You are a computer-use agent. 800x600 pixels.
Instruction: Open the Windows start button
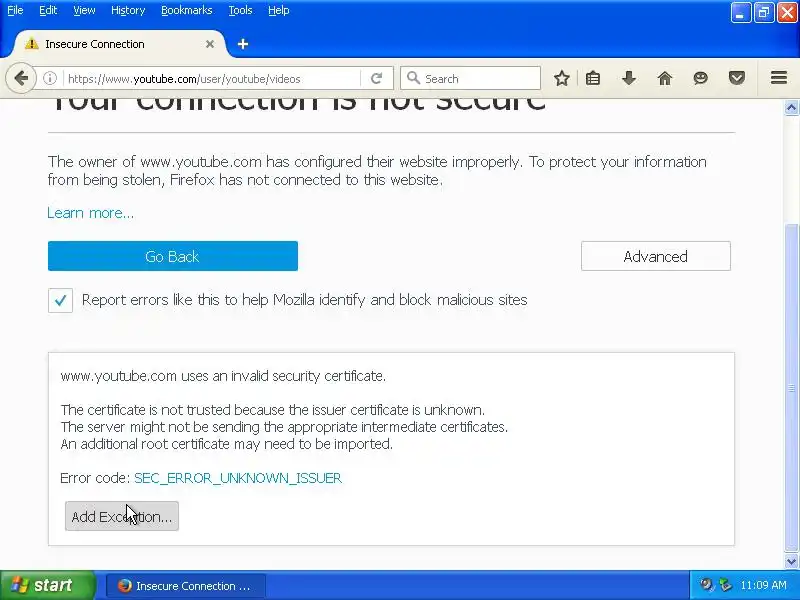point(47,585)
